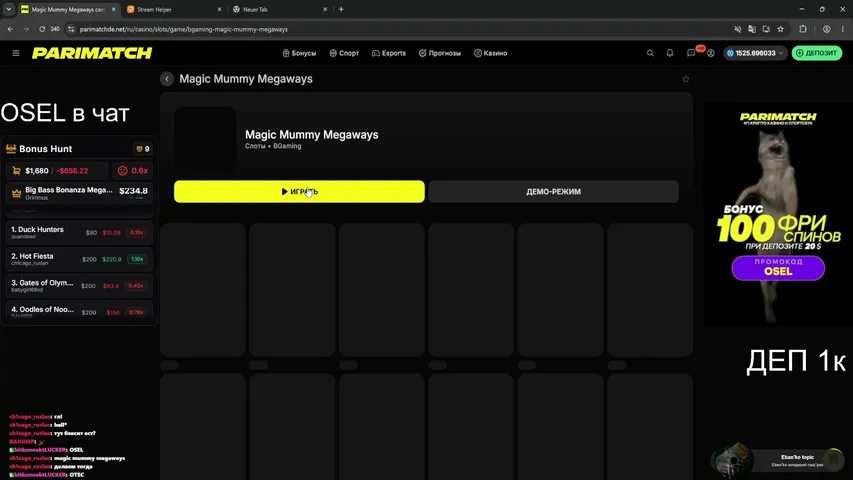Open the Спорт section
This screenshot has width=853, height=480.
point(344,53)
